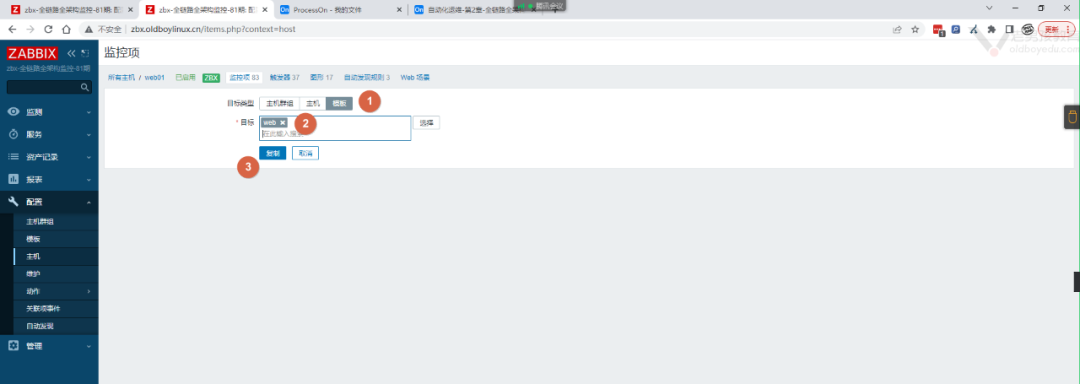Screen dimensions: 1080x384
Task: Click the ZABBIX logo
Action: tap(32, 54)
